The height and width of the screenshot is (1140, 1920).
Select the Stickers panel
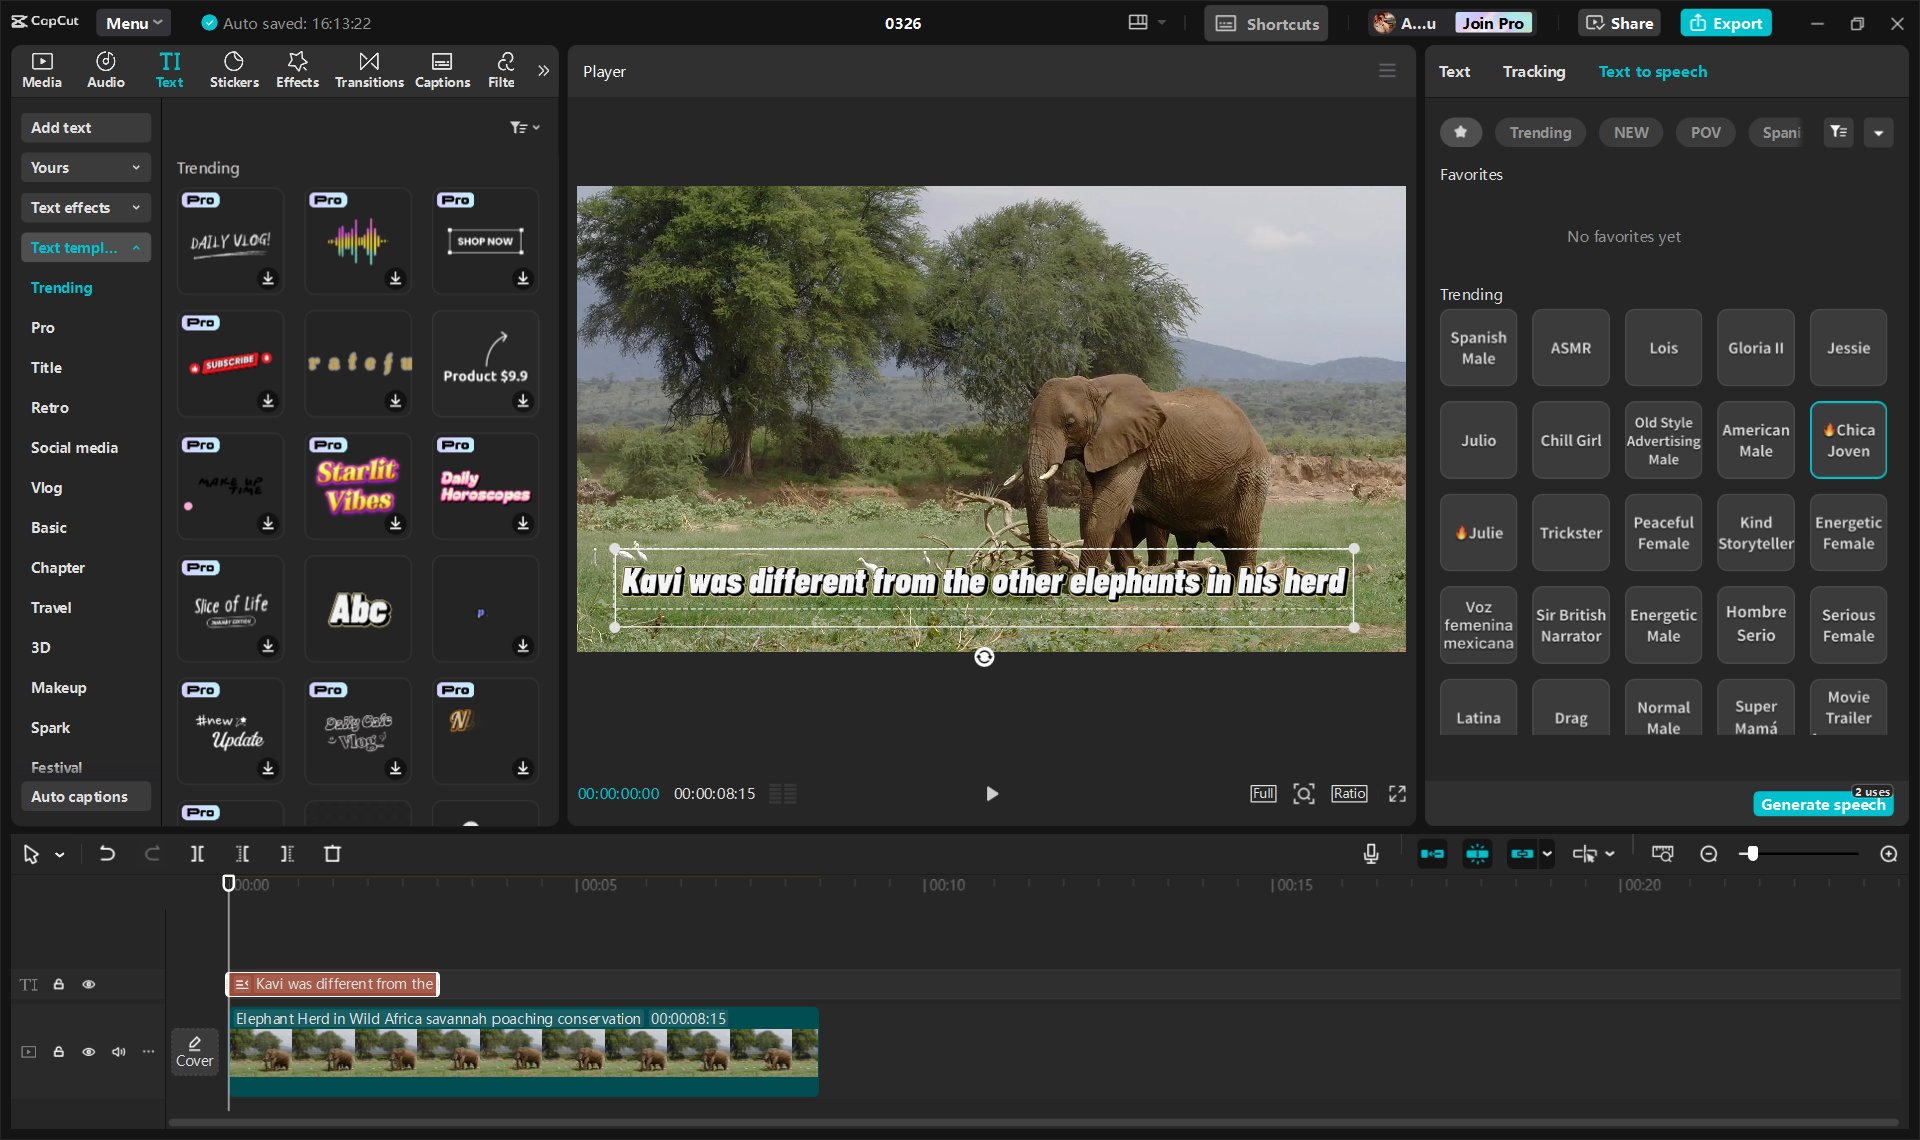point(234,69)
